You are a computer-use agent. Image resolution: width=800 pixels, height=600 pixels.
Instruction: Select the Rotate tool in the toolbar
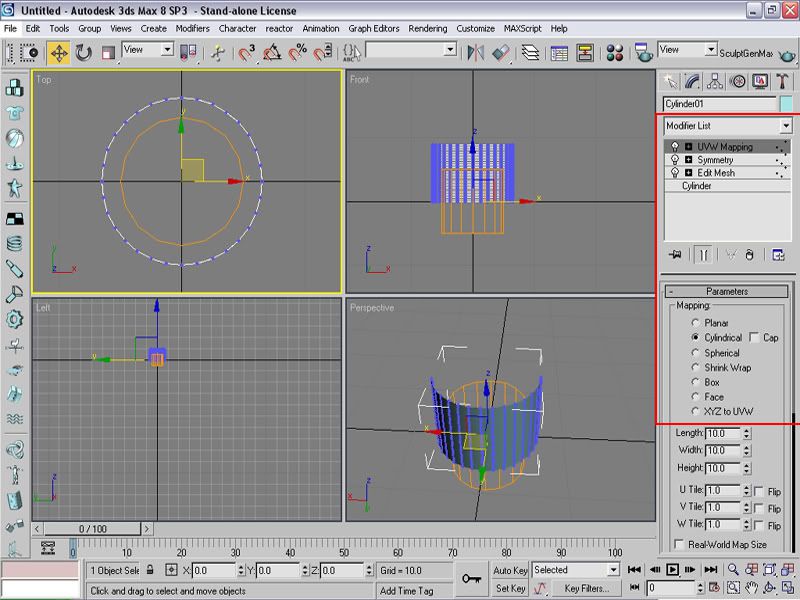coord(84,53)
